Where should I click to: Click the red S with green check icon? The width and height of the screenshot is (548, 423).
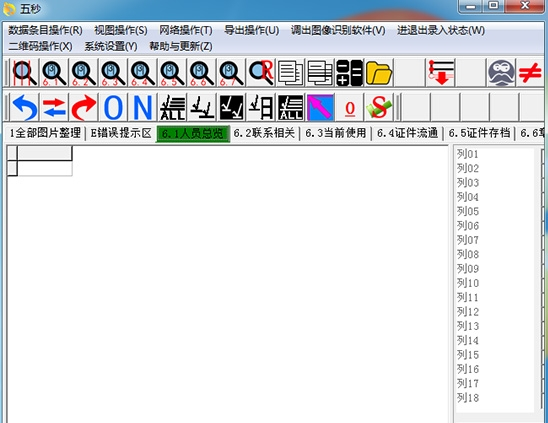379,107
